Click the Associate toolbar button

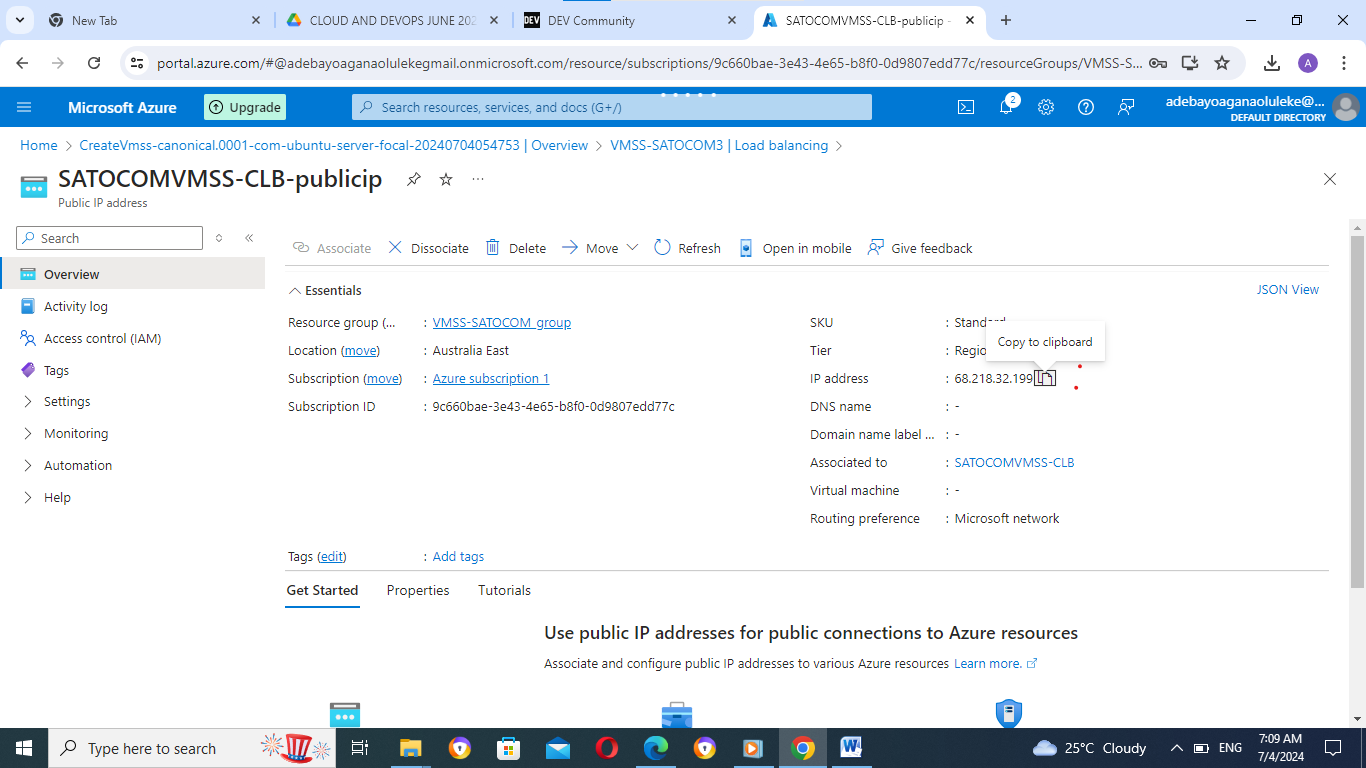331,248
